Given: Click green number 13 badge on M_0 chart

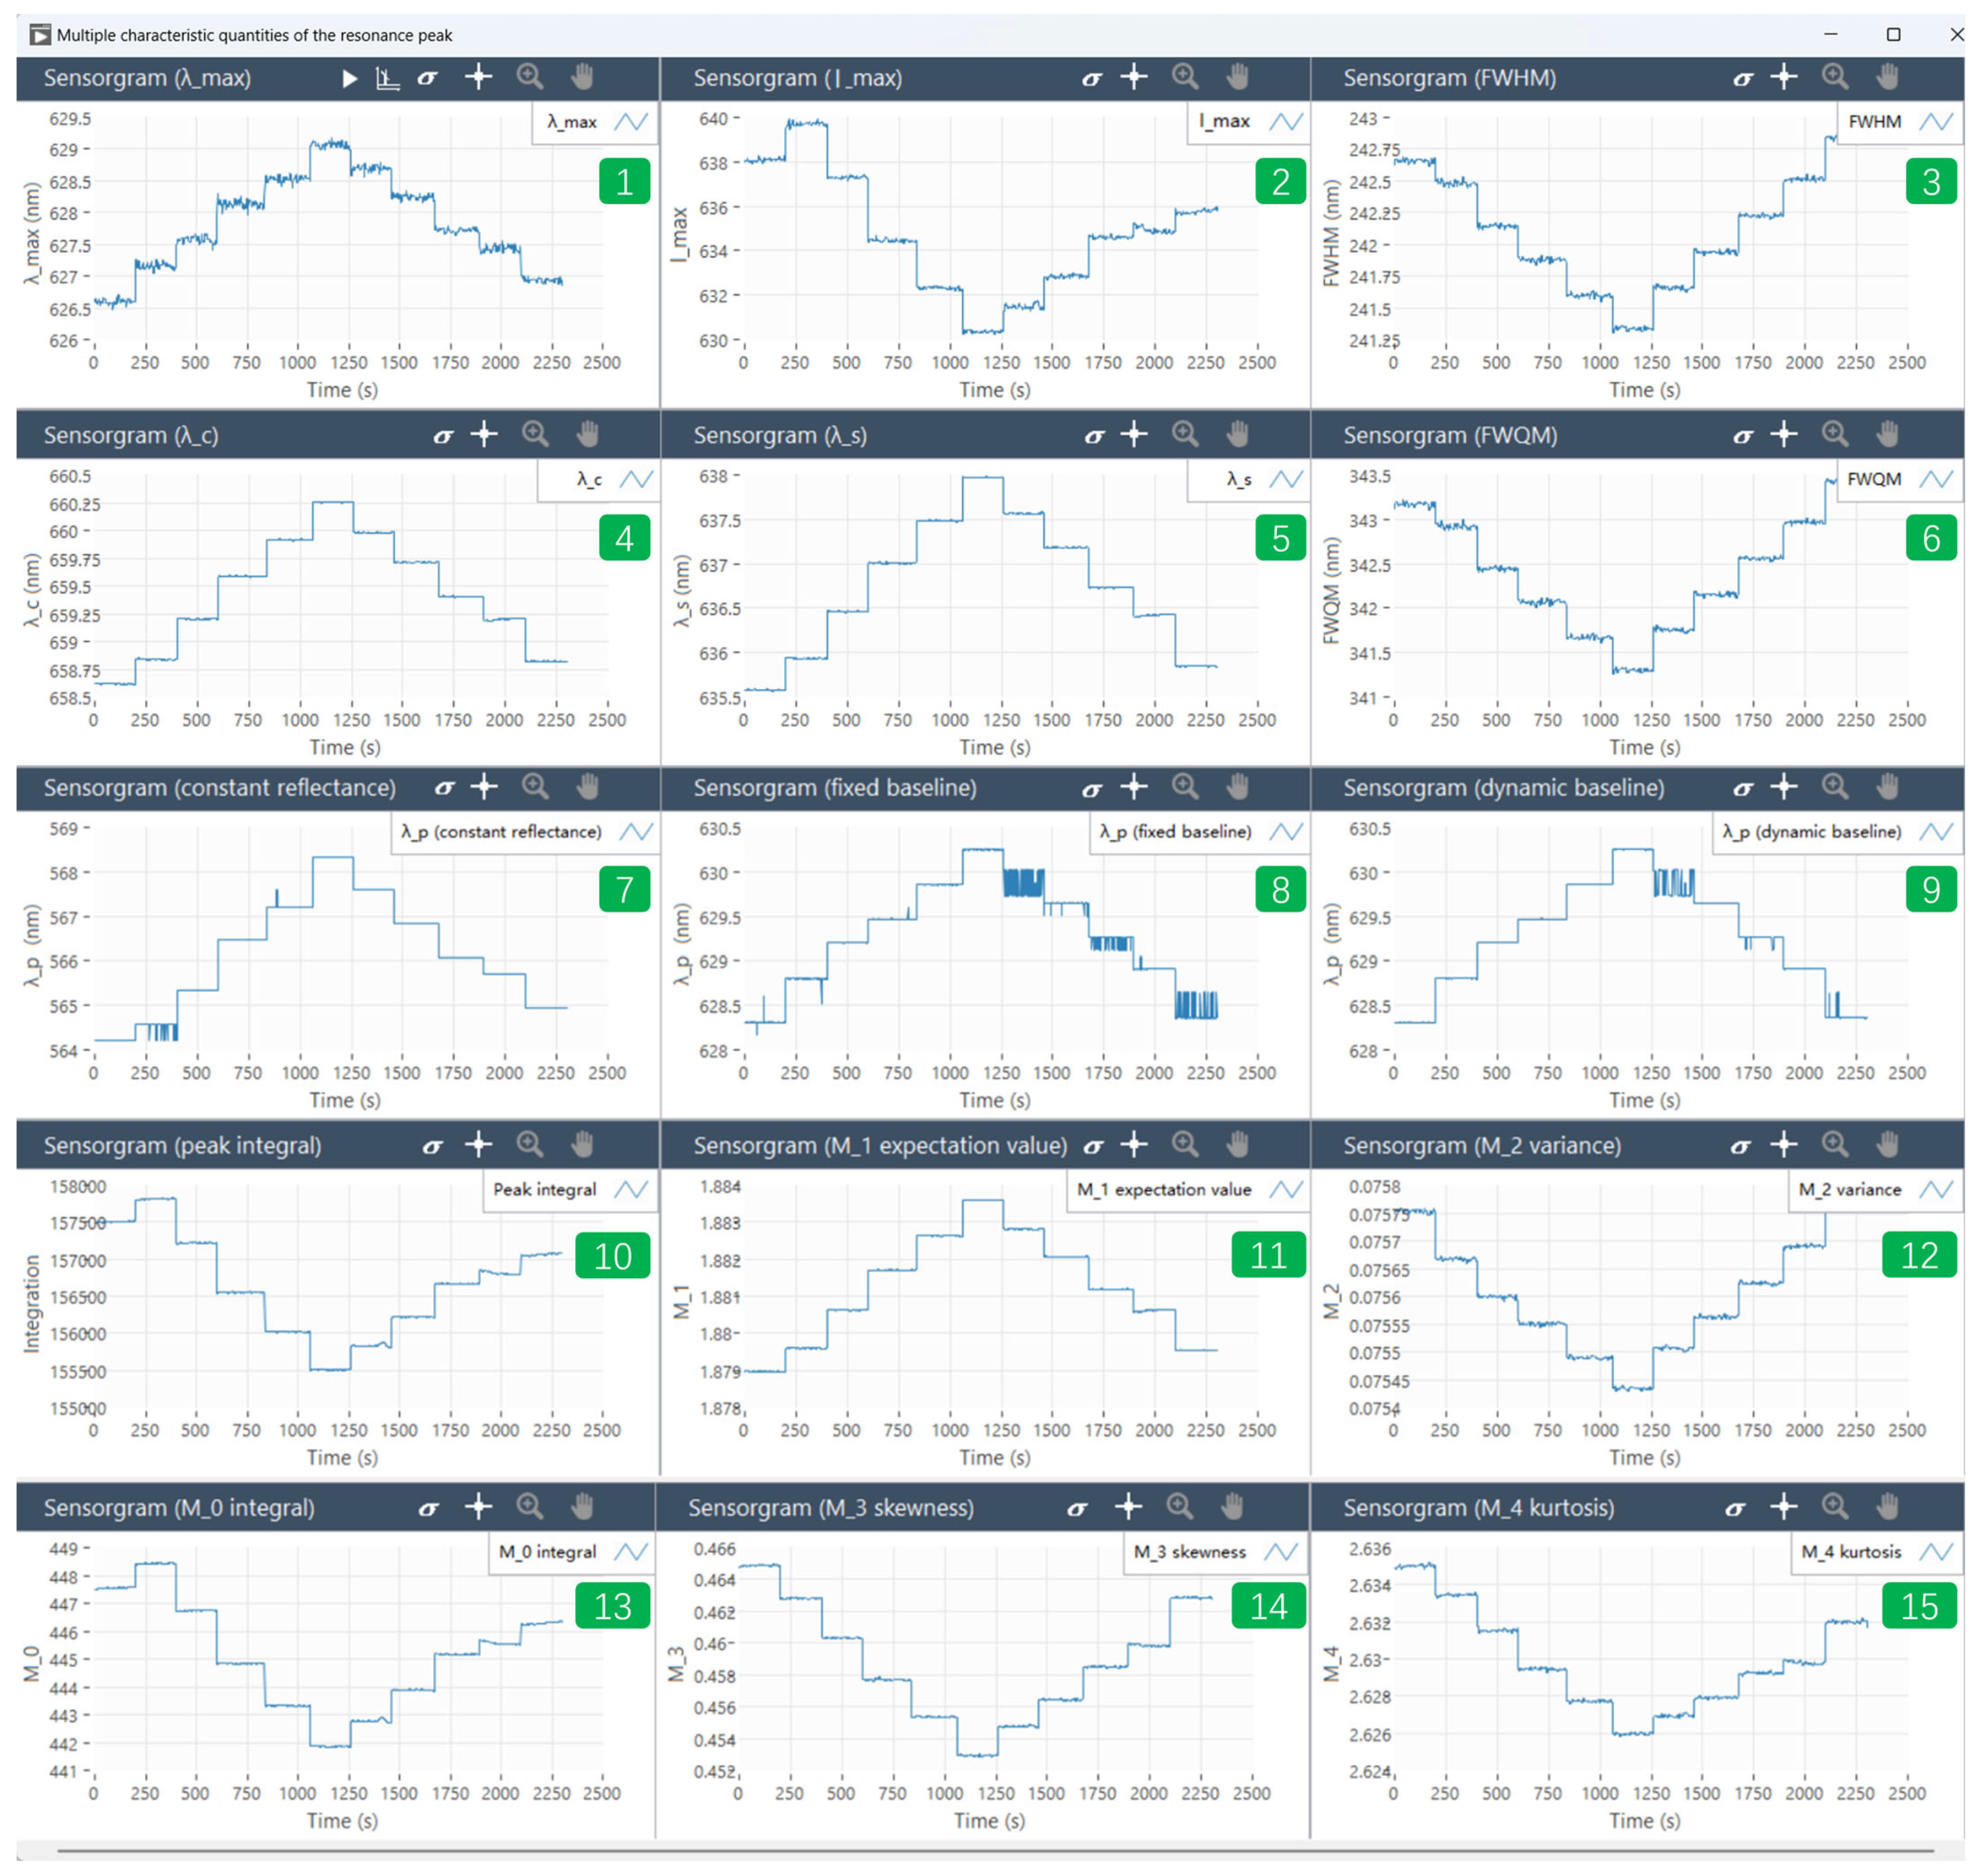Looking at the screenshot, I should click(612, 1607).
